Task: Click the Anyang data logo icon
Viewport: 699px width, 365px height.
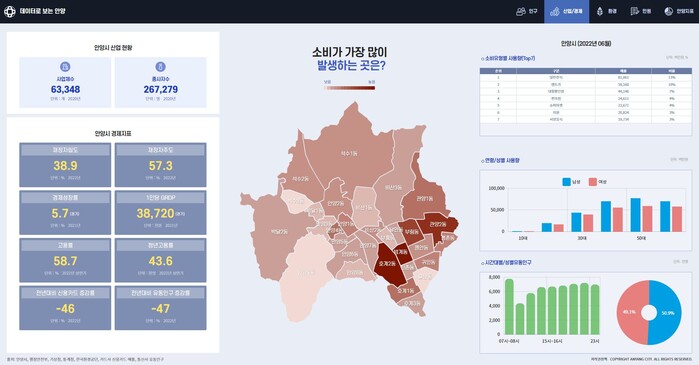Action: [9, 11]
